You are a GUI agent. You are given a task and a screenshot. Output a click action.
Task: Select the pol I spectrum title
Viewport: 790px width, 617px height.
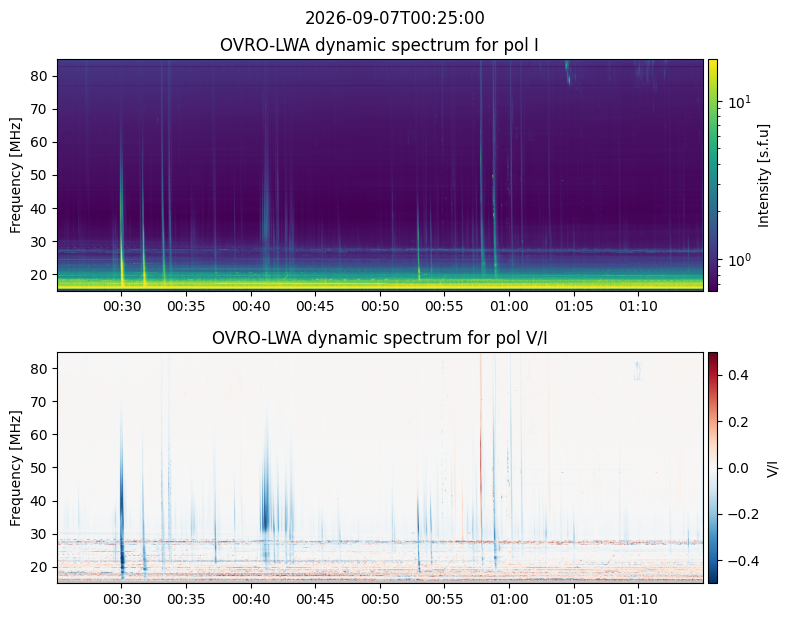379,45
